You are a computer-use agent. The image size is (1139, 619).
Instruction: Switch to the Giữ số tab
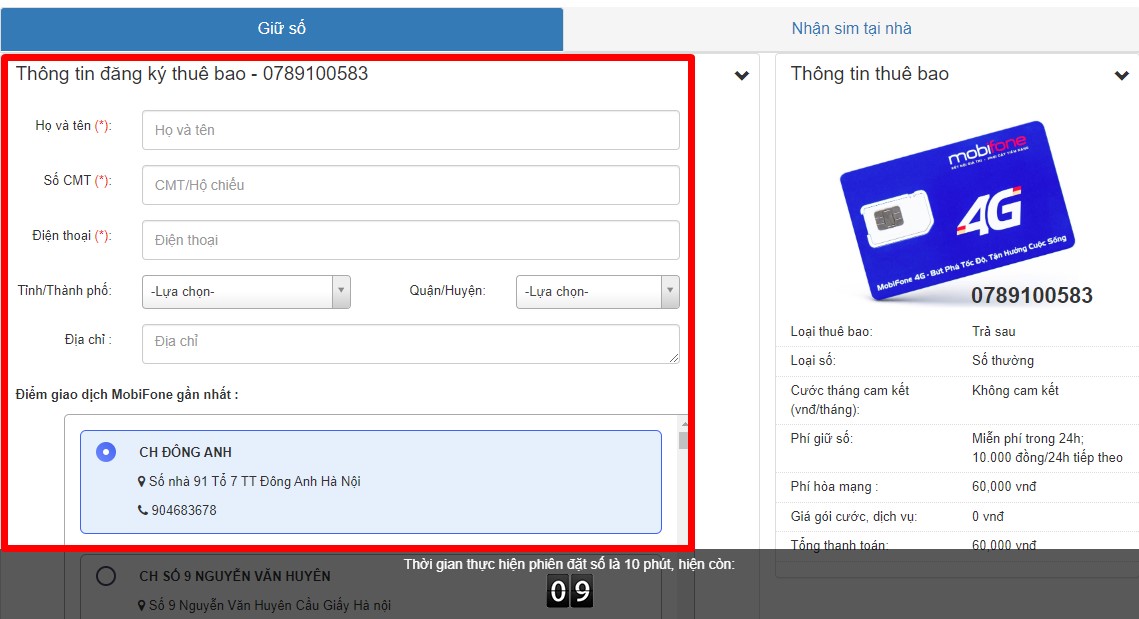coord(281,29)
